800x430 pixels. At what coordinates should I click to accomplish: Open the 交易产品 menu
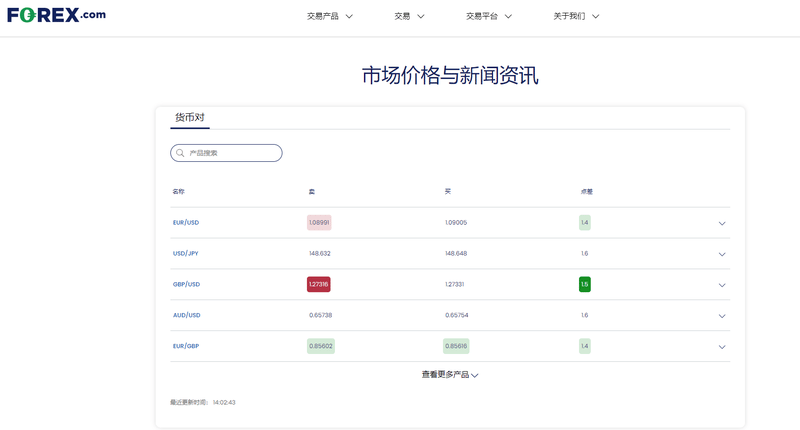[x=329, y=16]
